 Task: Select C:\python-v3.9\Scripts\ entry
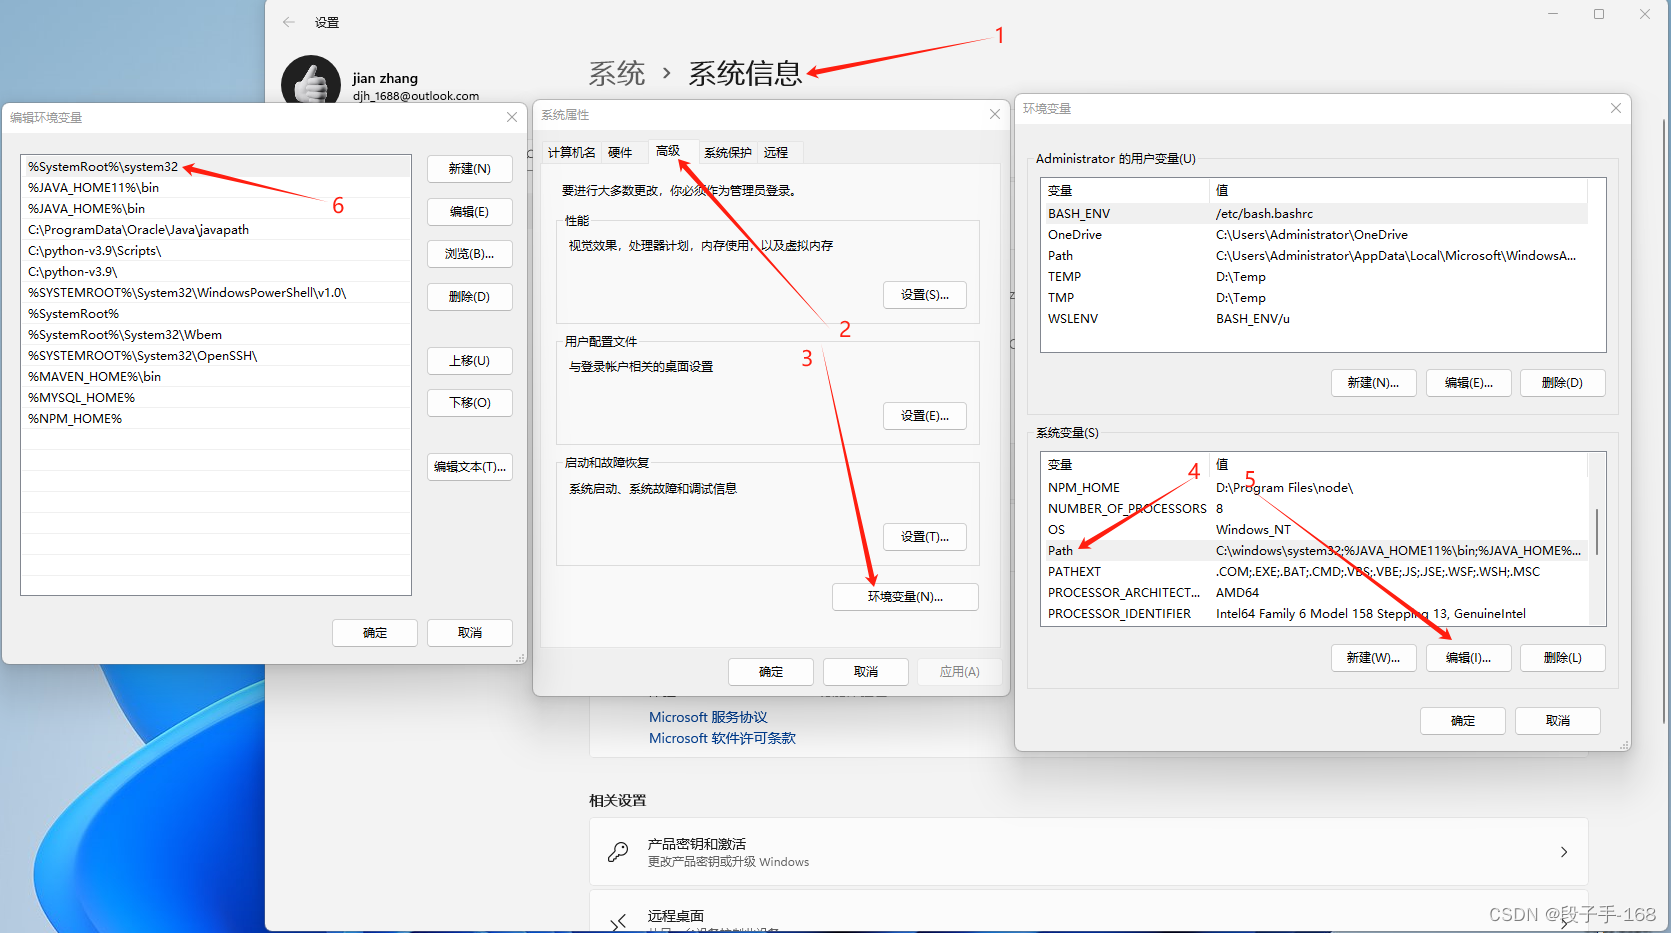(216, 251)
